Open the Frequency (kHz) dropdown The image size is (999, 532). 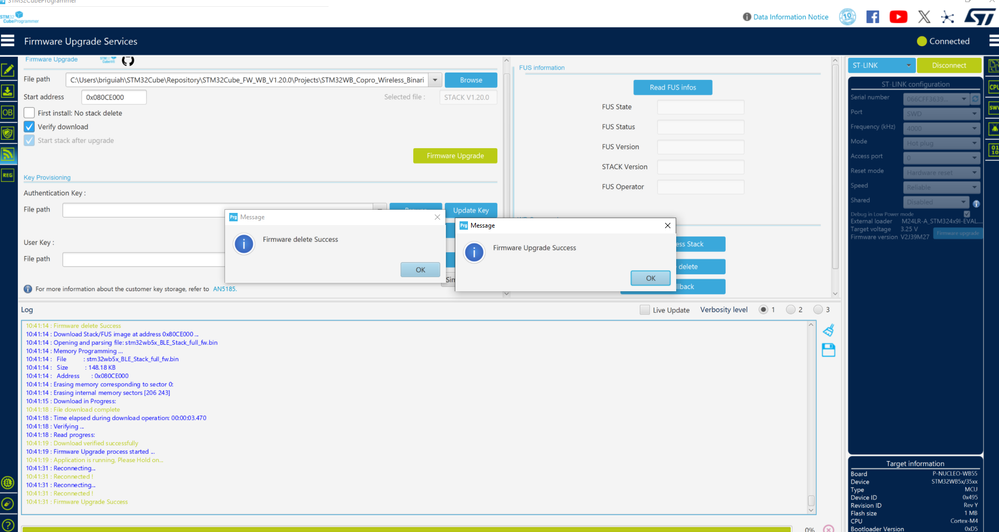(x=942, y=129)
